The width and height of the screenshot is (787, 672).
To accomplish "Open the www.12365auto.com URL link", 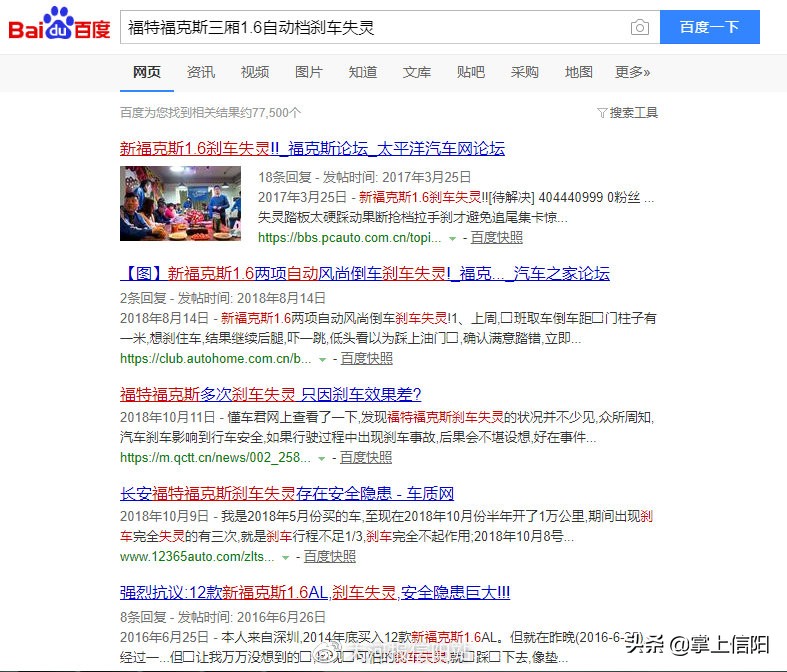I will [x=197, y=557].
